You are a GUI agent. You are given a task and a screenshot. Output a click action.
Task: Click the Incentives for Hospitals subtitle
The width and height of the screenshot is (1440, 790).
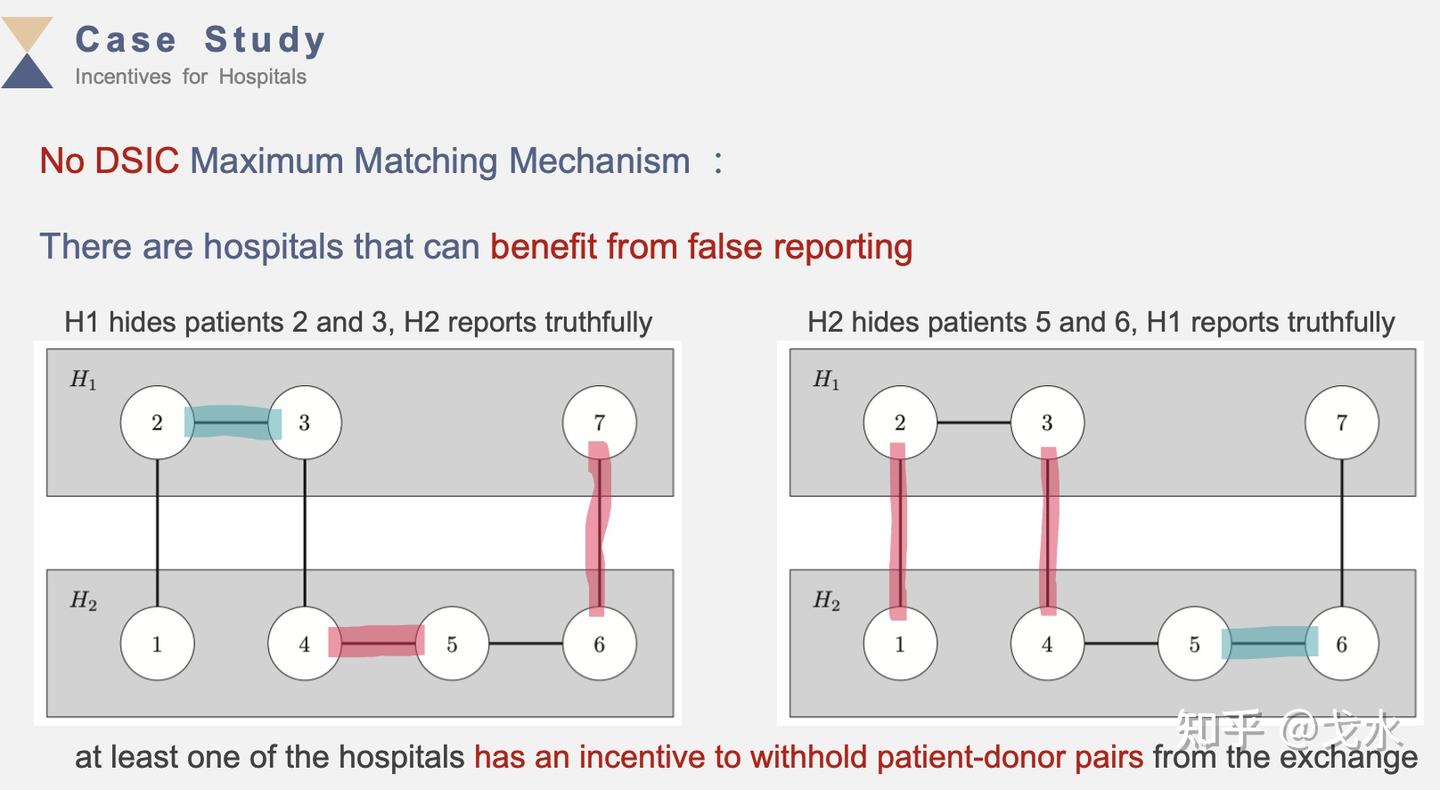[191, 76]
